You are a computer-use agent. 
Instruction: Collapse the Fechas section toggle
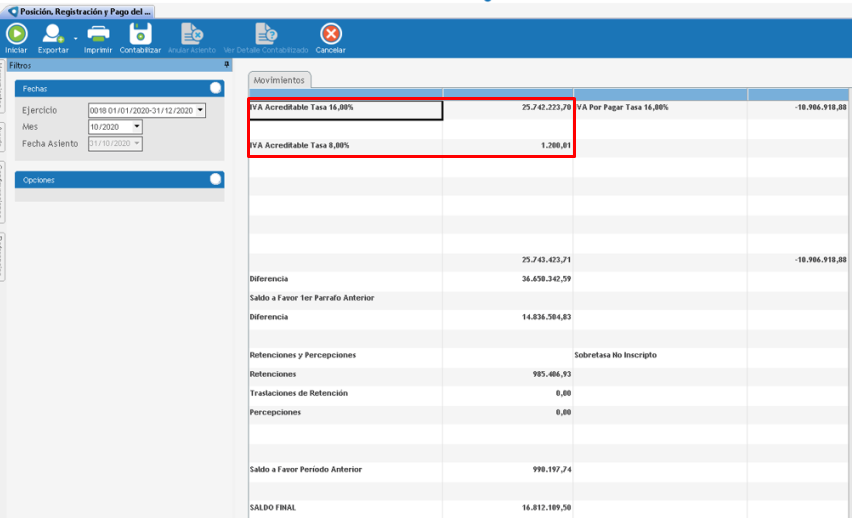(215, 88)
